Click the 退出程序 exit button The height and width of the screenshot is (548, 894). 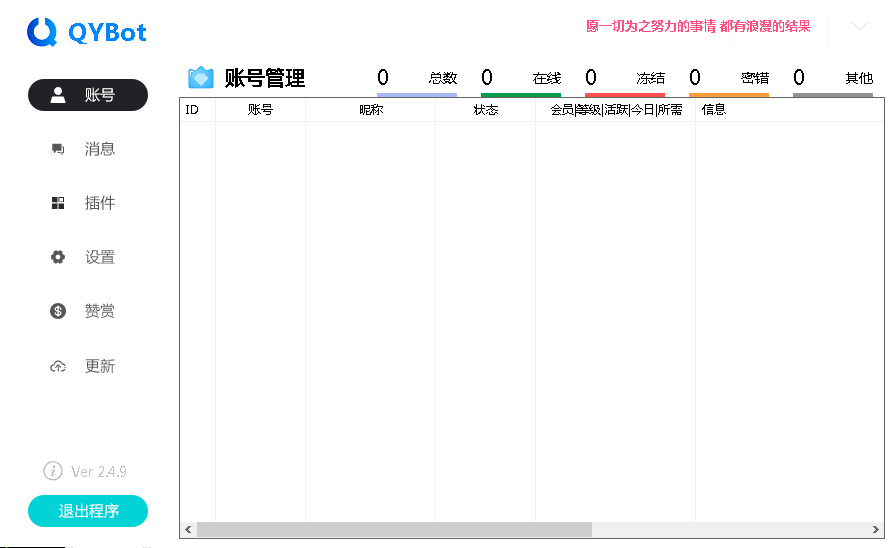[88, 511]
